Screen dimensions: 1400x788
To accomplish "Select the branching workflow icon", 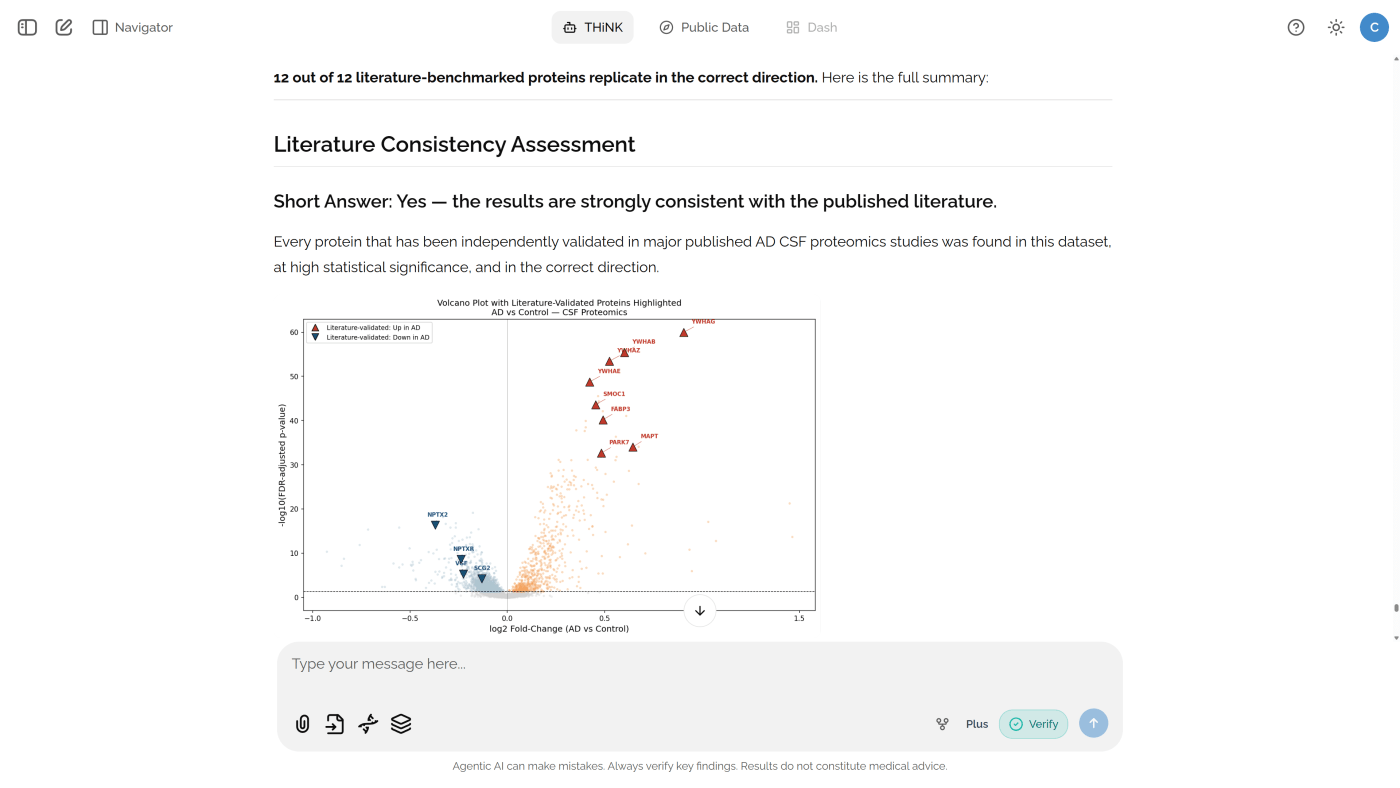I will coord(367,723).
